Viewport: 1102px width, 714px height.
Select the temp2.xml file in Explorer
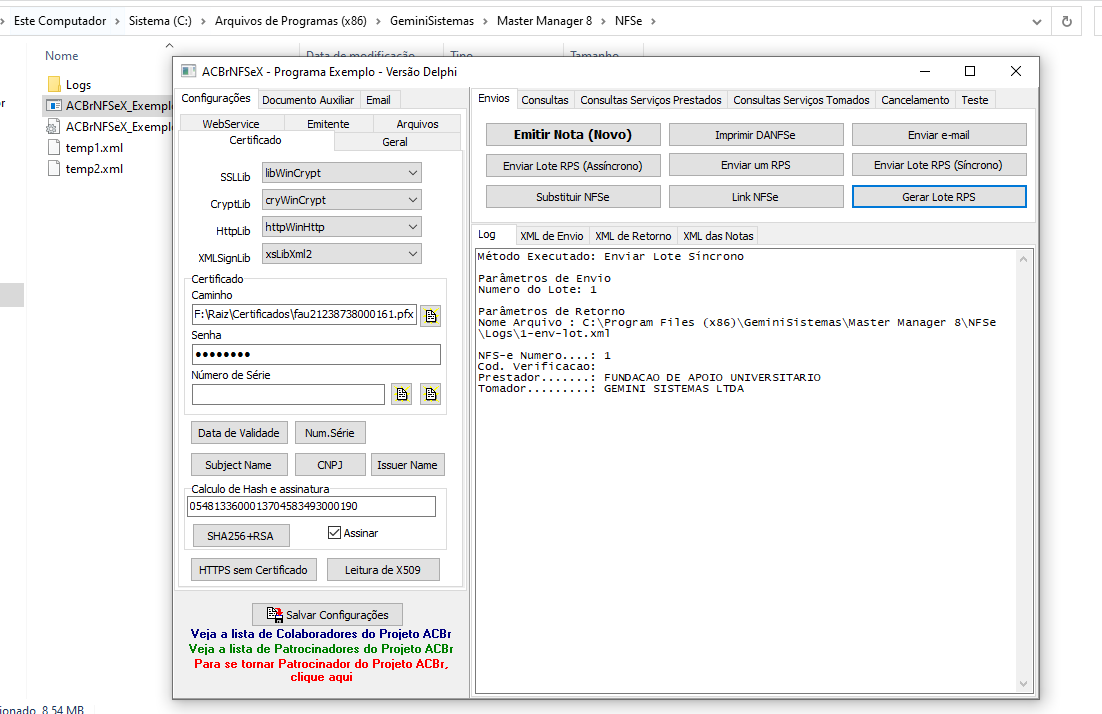[94, 169]
